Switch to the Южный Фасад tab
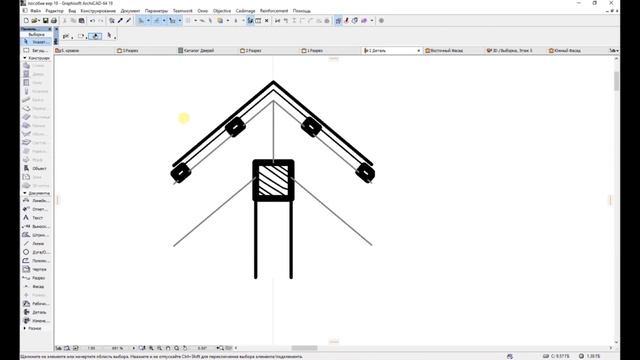 point(577,51)
